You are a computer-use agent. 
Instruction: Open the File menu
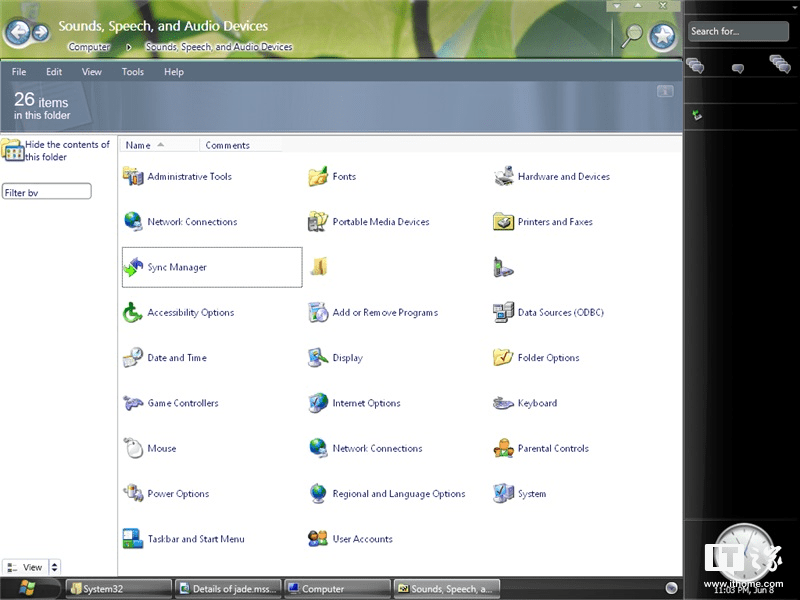click(18, 71)
